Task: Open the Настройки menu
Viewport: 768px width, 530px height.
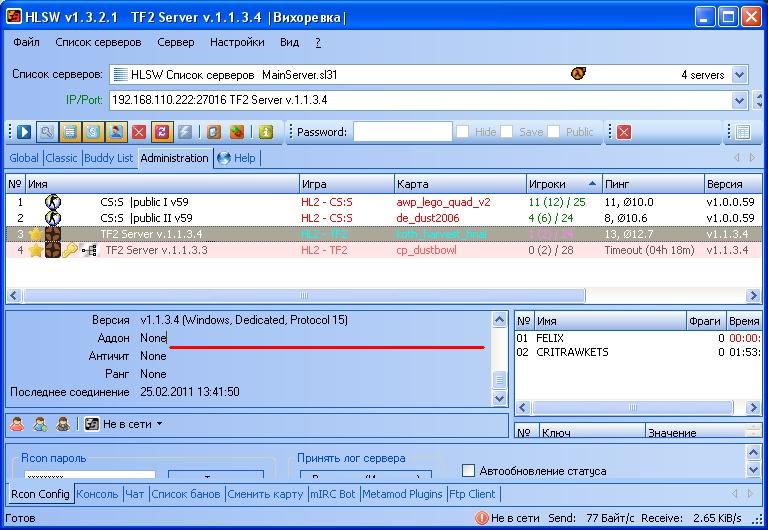Action: tap(237, 42)
